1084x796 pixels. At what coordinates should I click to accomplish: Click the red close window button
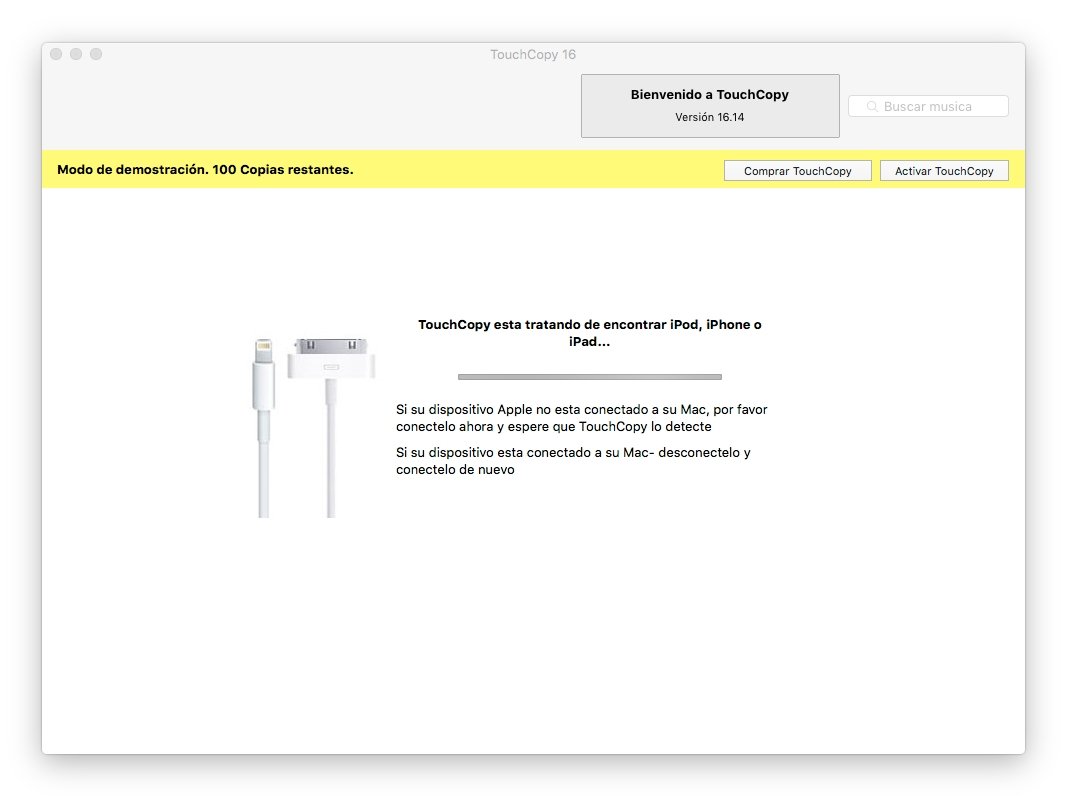pos(56,54)
